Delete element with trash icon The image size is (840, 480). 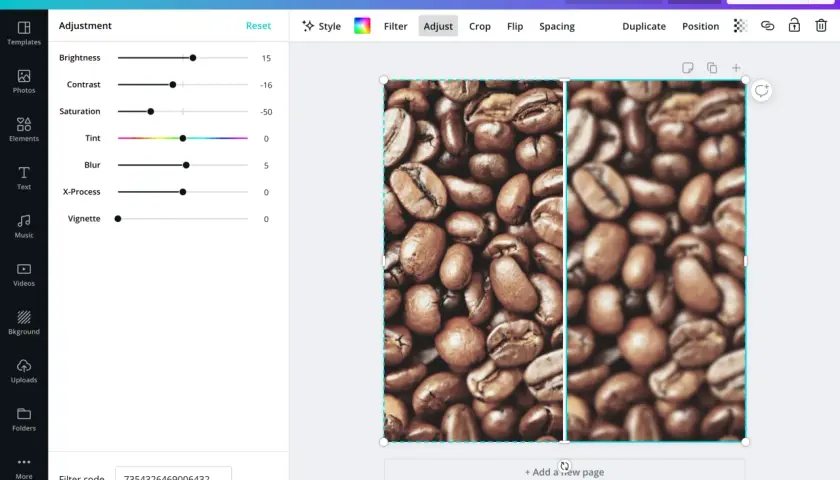click(821, 25)
